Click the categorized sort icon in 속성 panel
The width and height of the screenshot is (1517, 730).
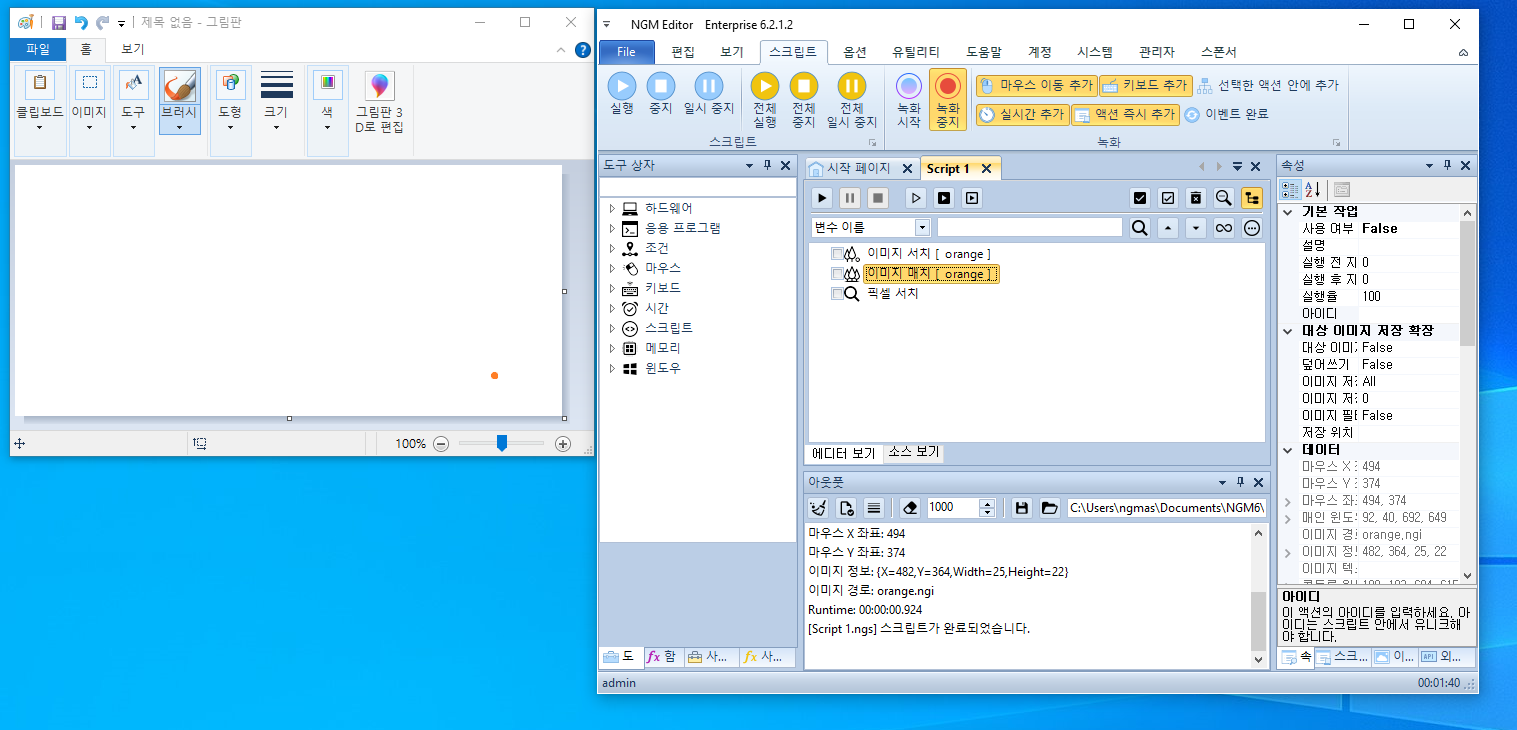tap(1290, 189)
